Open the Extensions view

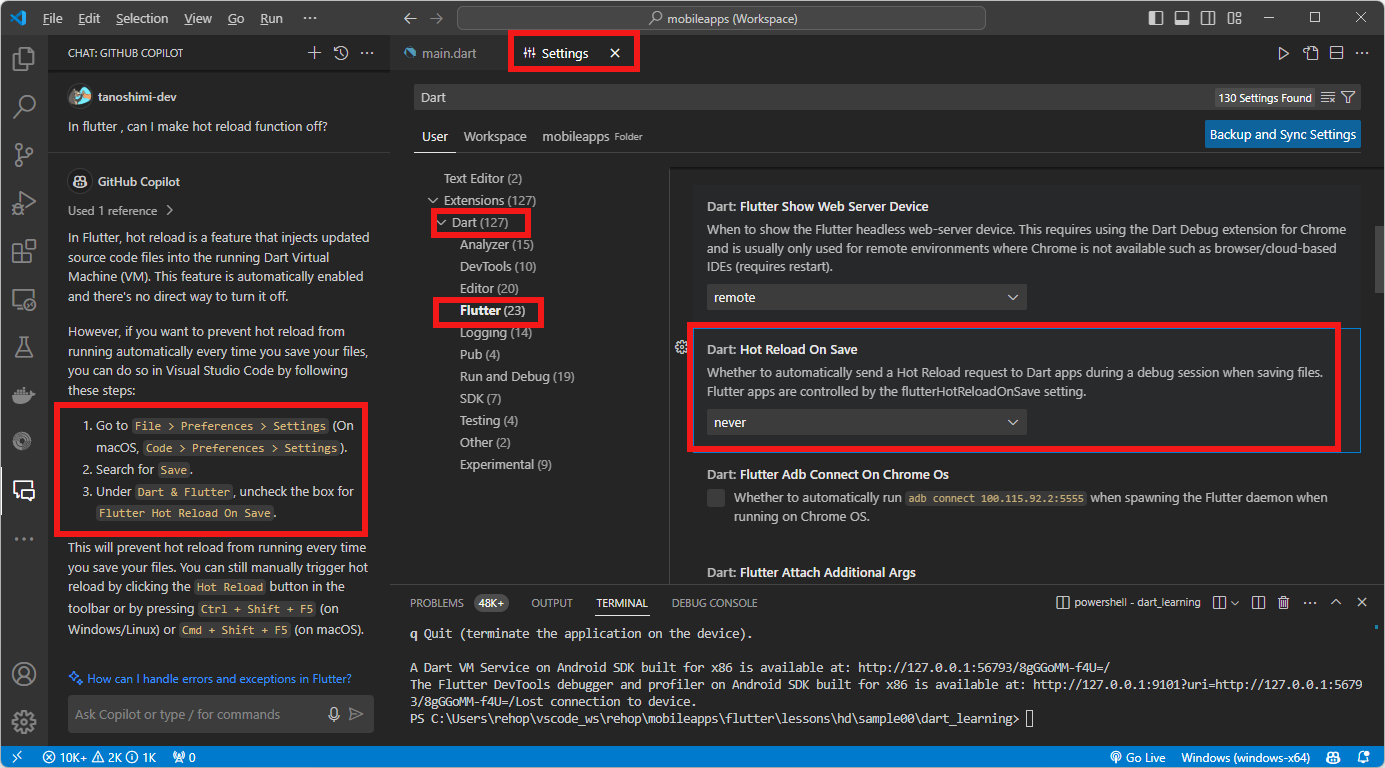point(24,252)
